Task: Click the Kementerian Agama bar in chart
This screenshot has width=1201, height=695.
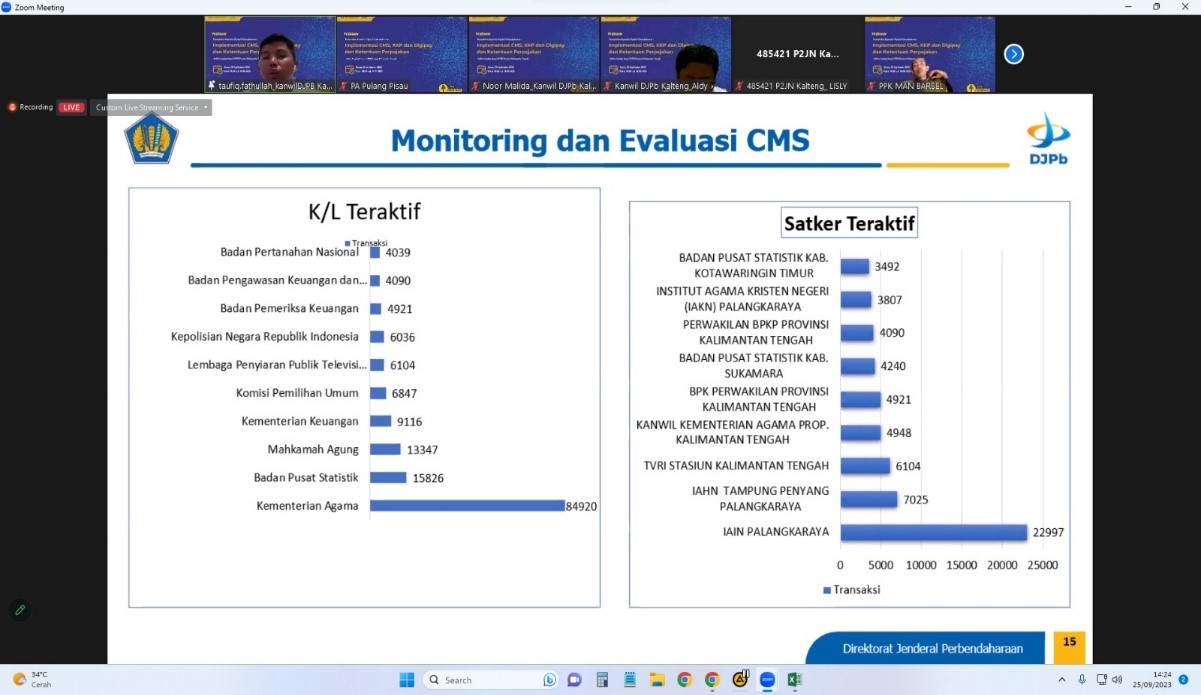Action: click(467, 506)
